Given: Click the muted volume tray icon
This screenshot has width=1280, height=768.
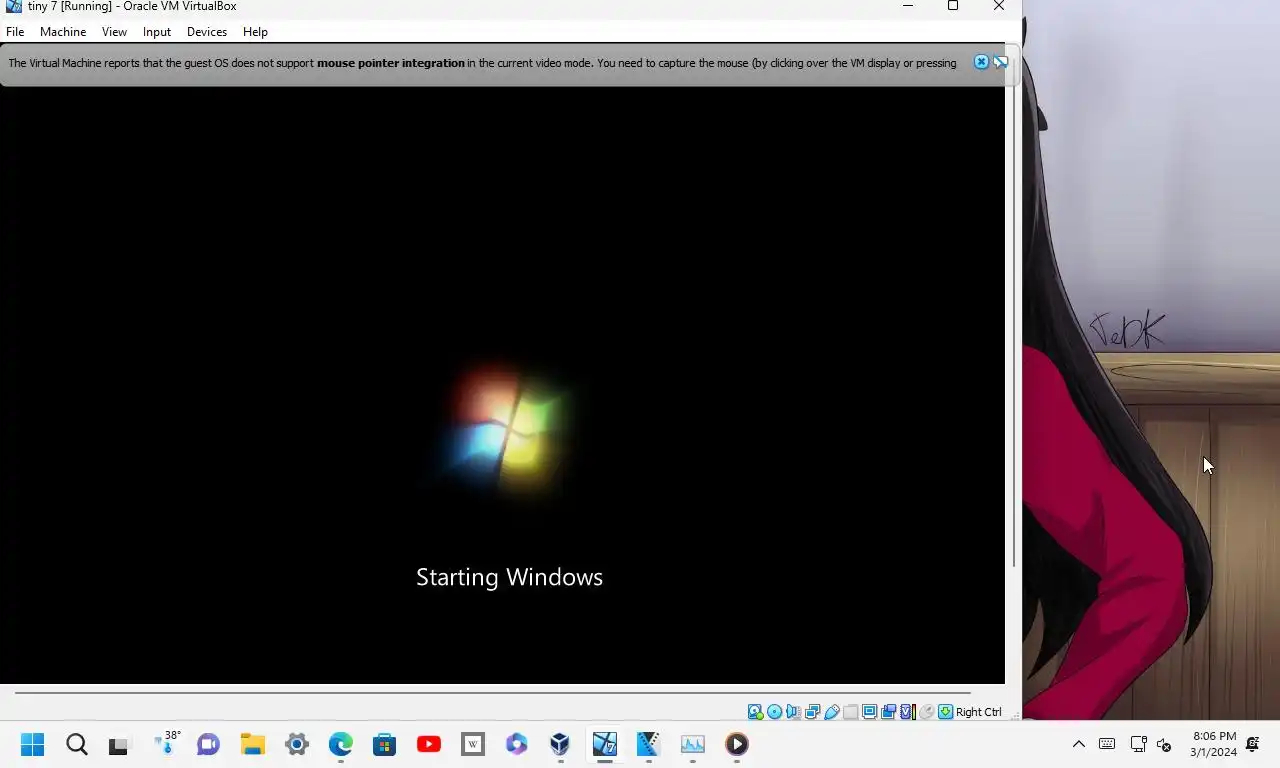Looking at the screenshot, I should pos(1164,744).
